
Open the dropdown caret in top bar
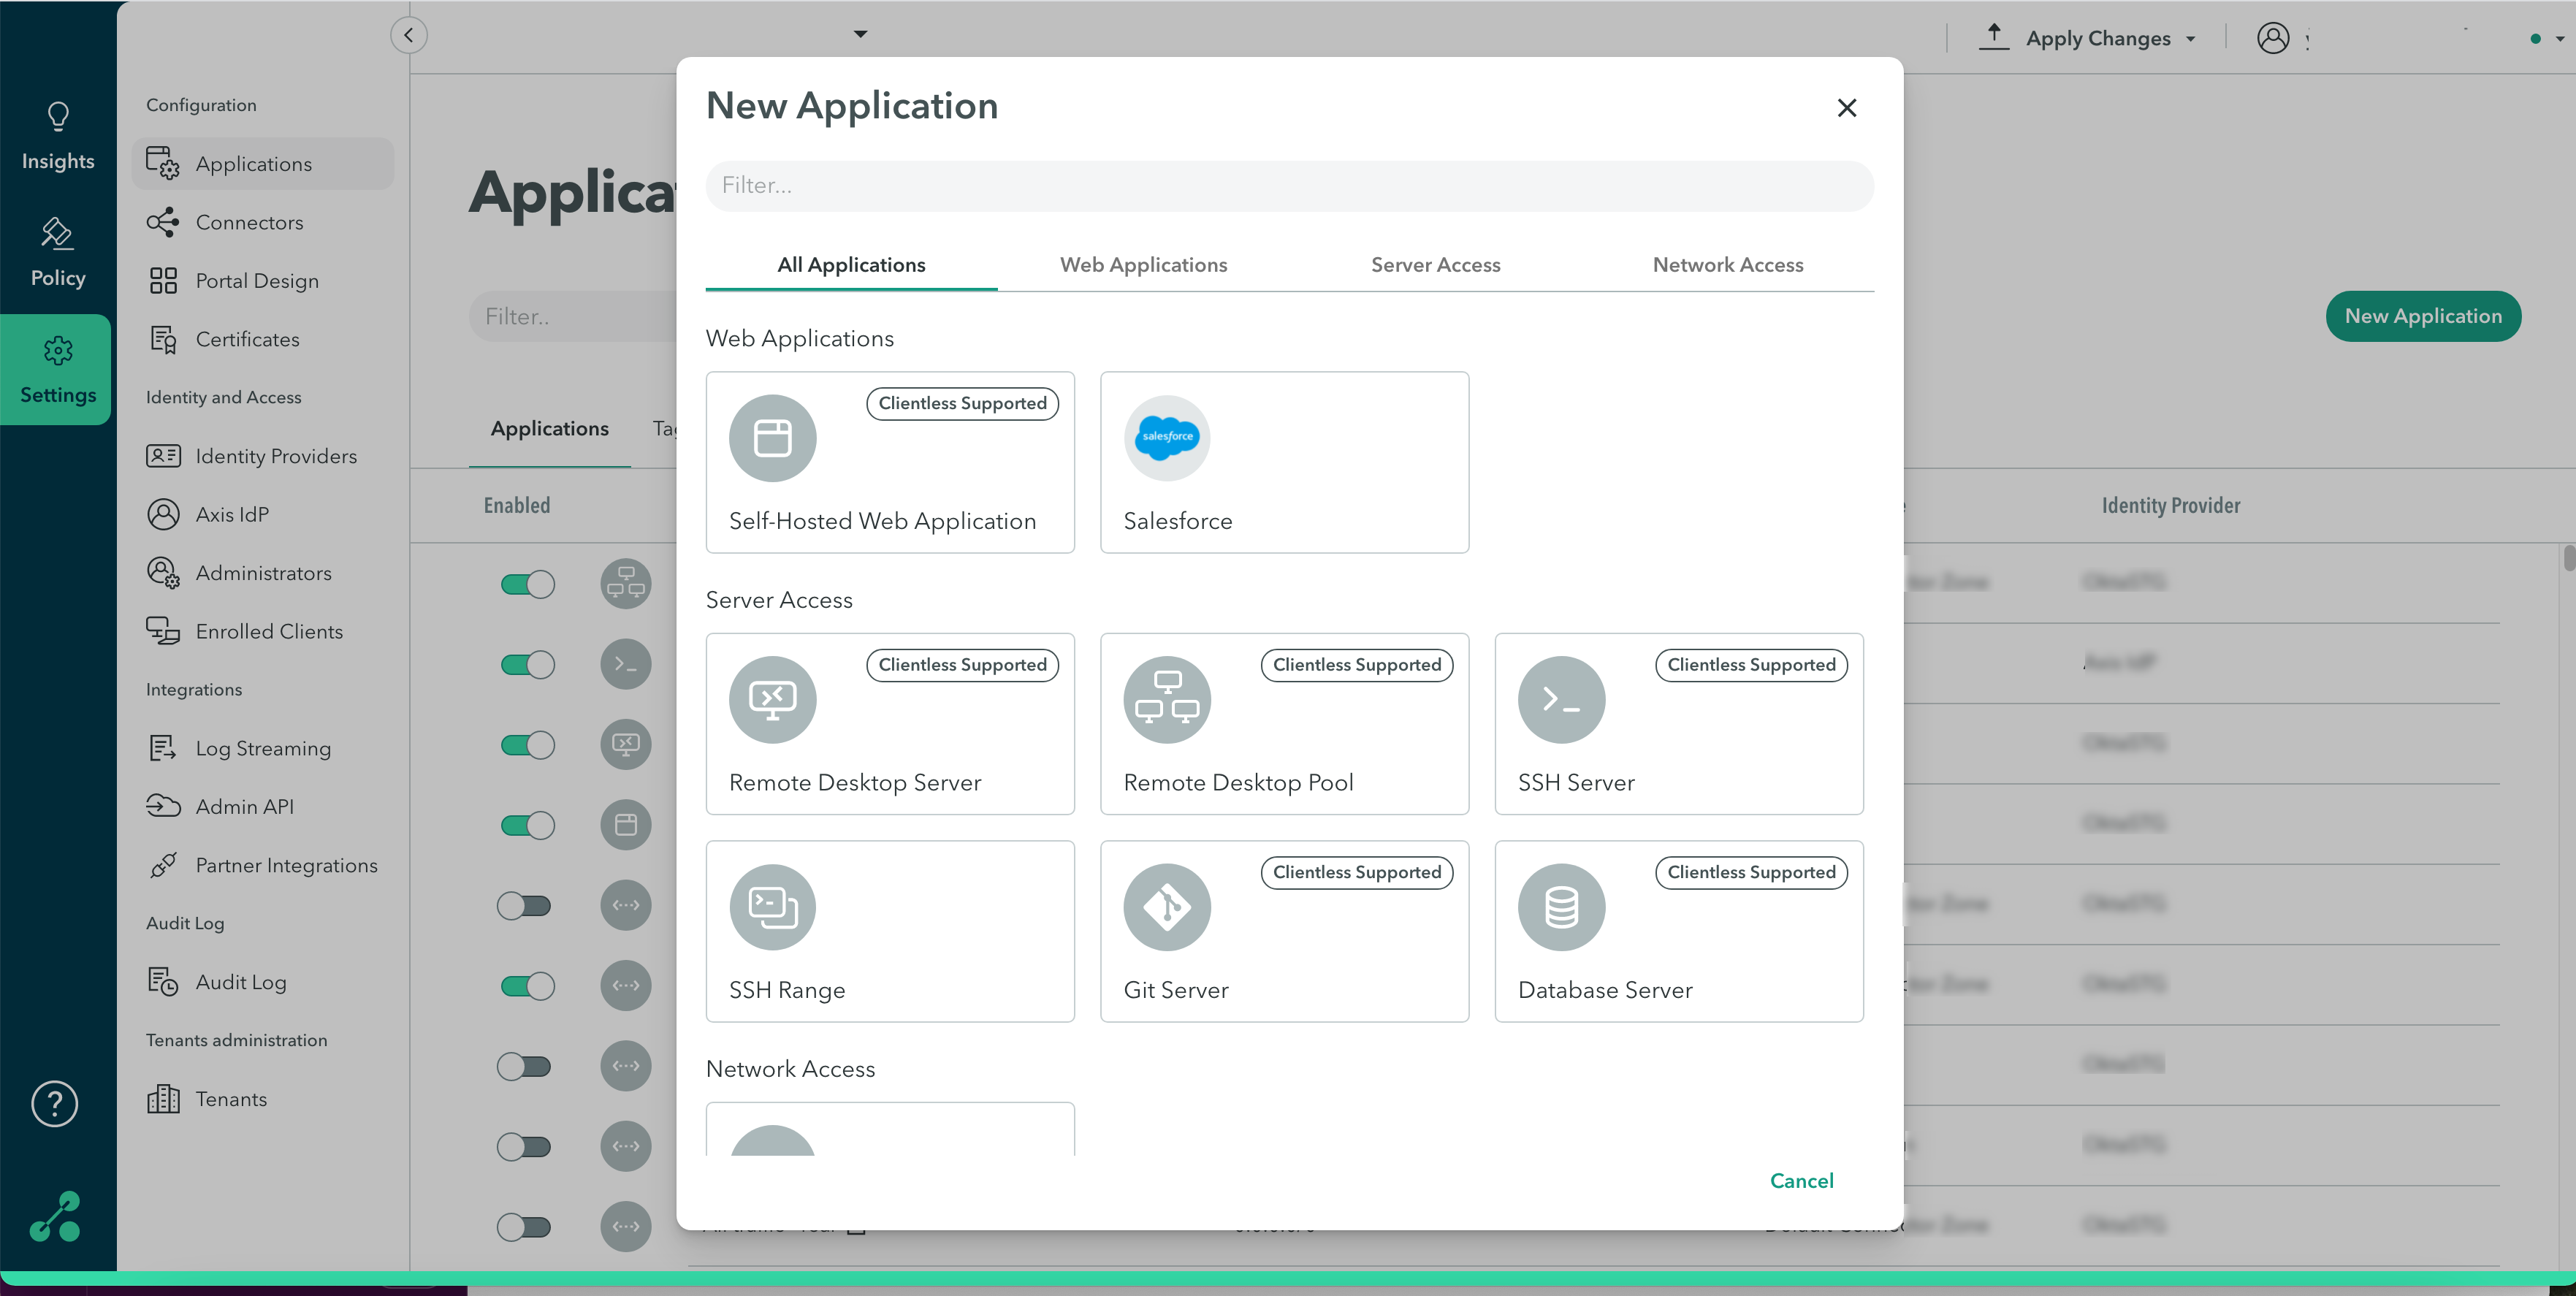pos(860,34)
